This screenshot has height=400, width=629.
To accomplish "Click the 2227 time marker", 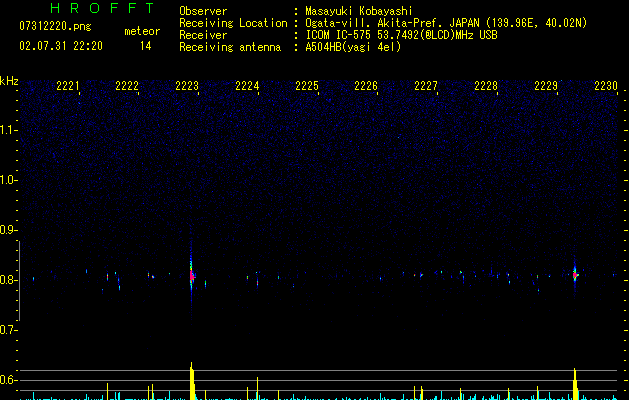I will click(x=426, y=86).
